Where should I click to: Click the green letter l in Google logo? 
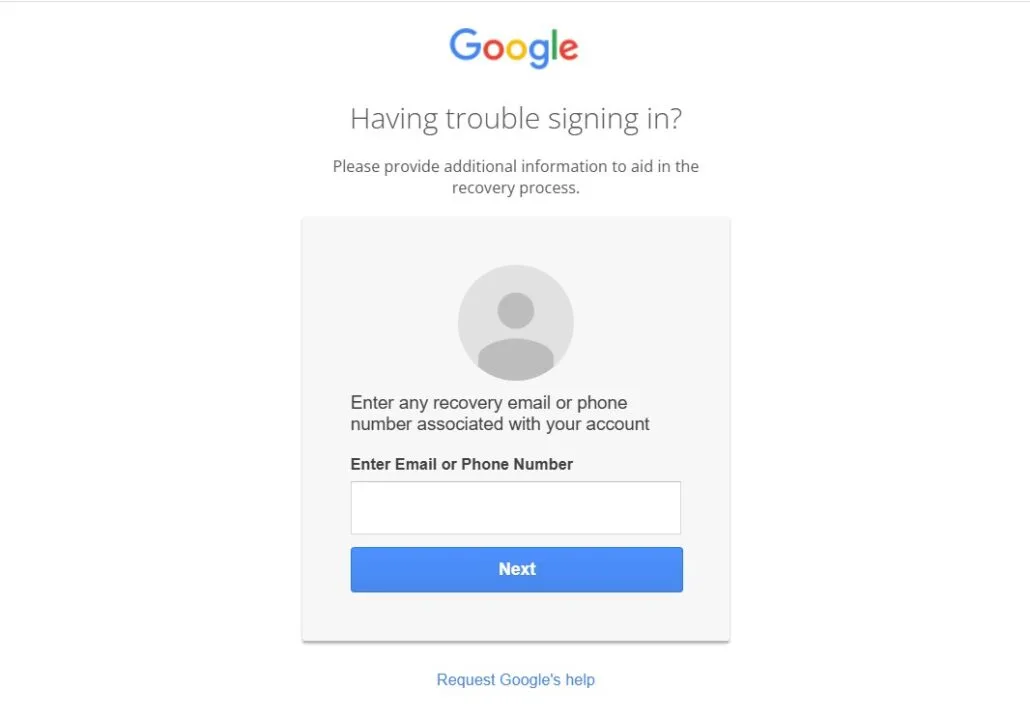[553, 45]
